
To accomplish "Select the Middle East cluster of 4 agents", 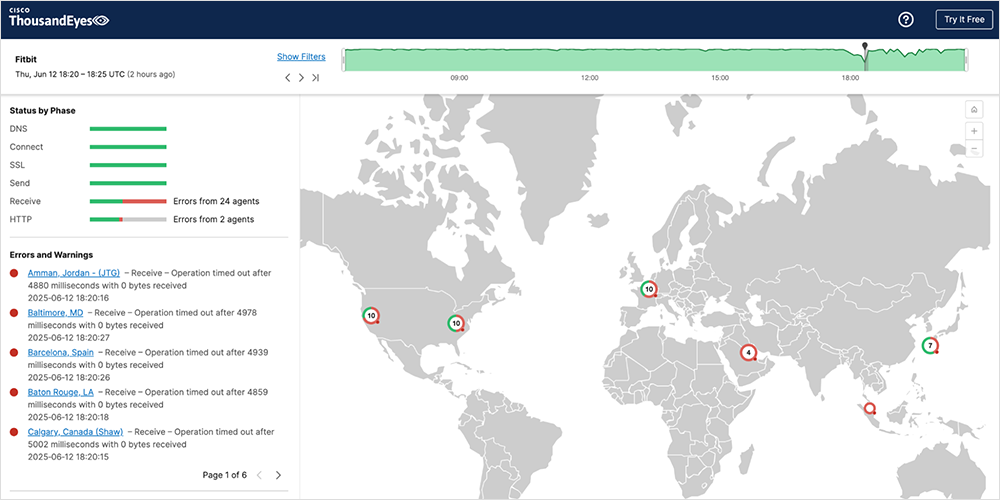I will pyautogui.click(x=748, y=353).
